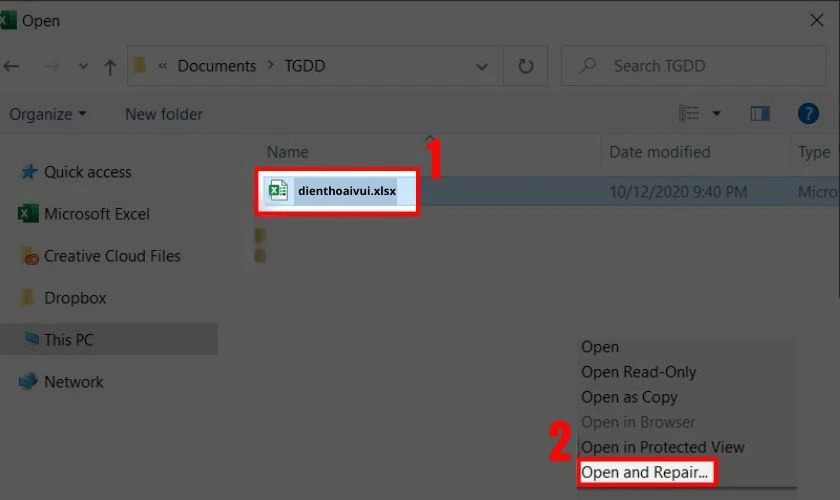Open Creative Cloud Files in the sidebar
Image resolution: width=840 pixels, height=500 pixels.
[x=112, y=256]
